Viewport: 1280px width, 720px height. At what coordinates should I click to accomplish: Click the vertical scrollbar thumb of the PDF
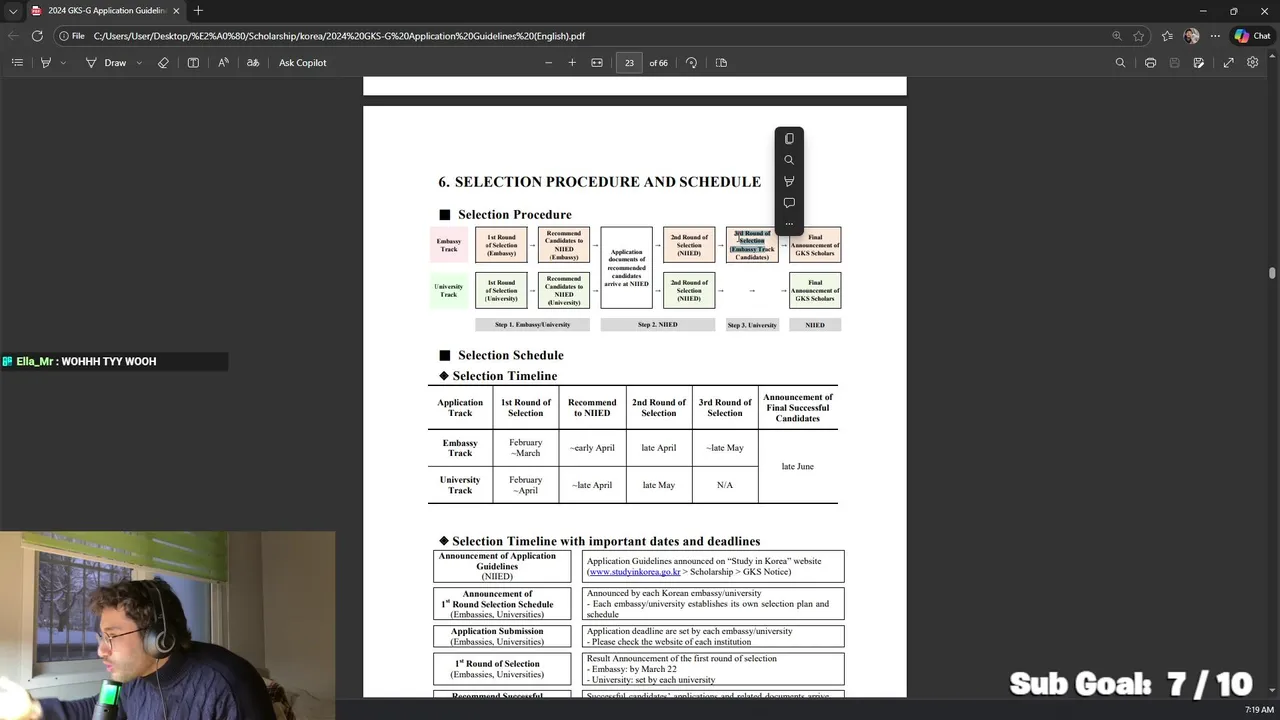pyautogui.click(x=1272, y=273)
